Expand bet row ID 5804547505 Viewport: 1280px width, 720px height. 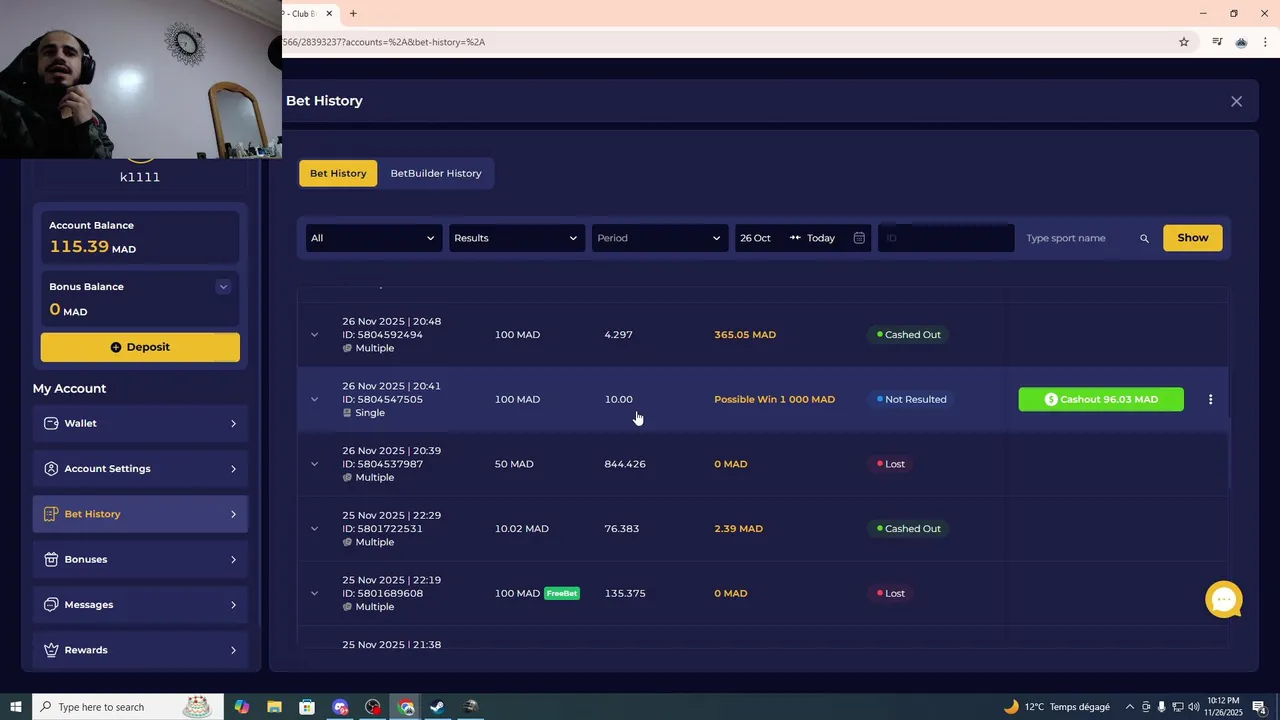pyautogui.click(x=314, y=399)
